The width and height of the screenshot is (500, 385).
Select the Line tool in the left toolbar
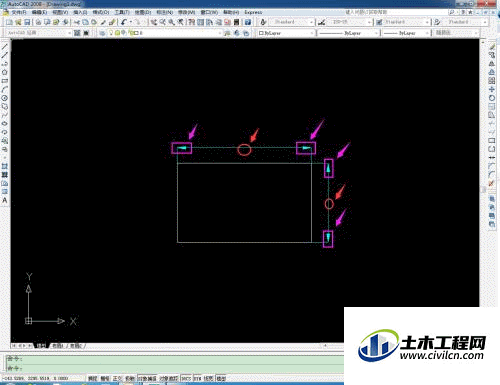pyautogui.click(x=5, y=47)
